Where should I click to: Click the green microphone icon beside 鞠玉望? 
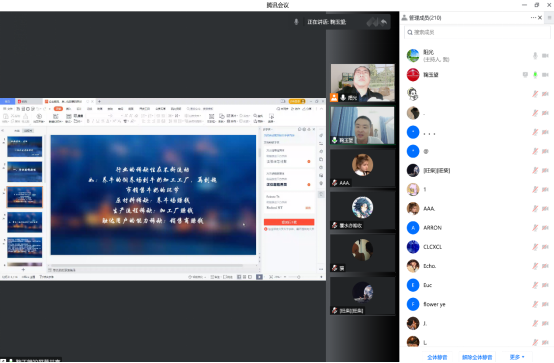[x=535, y=75]
